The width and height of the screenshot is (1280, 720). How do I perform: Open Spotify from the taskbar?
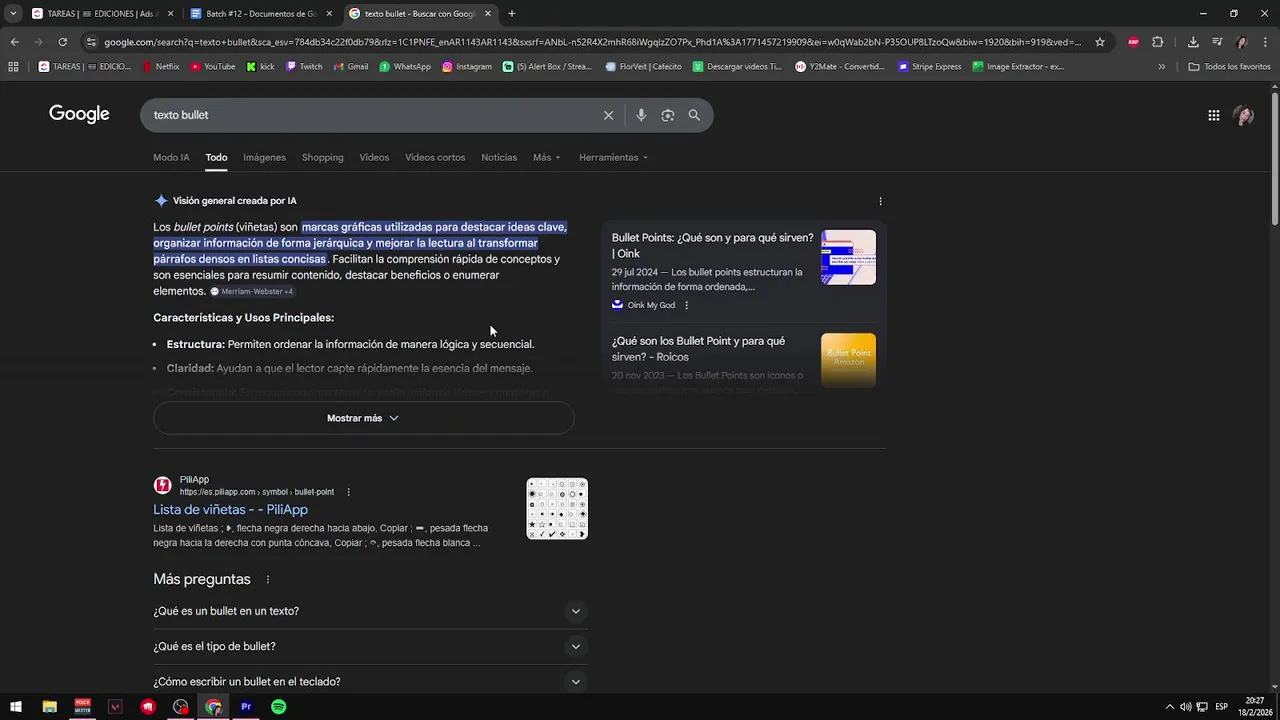[x=279, y=707]
